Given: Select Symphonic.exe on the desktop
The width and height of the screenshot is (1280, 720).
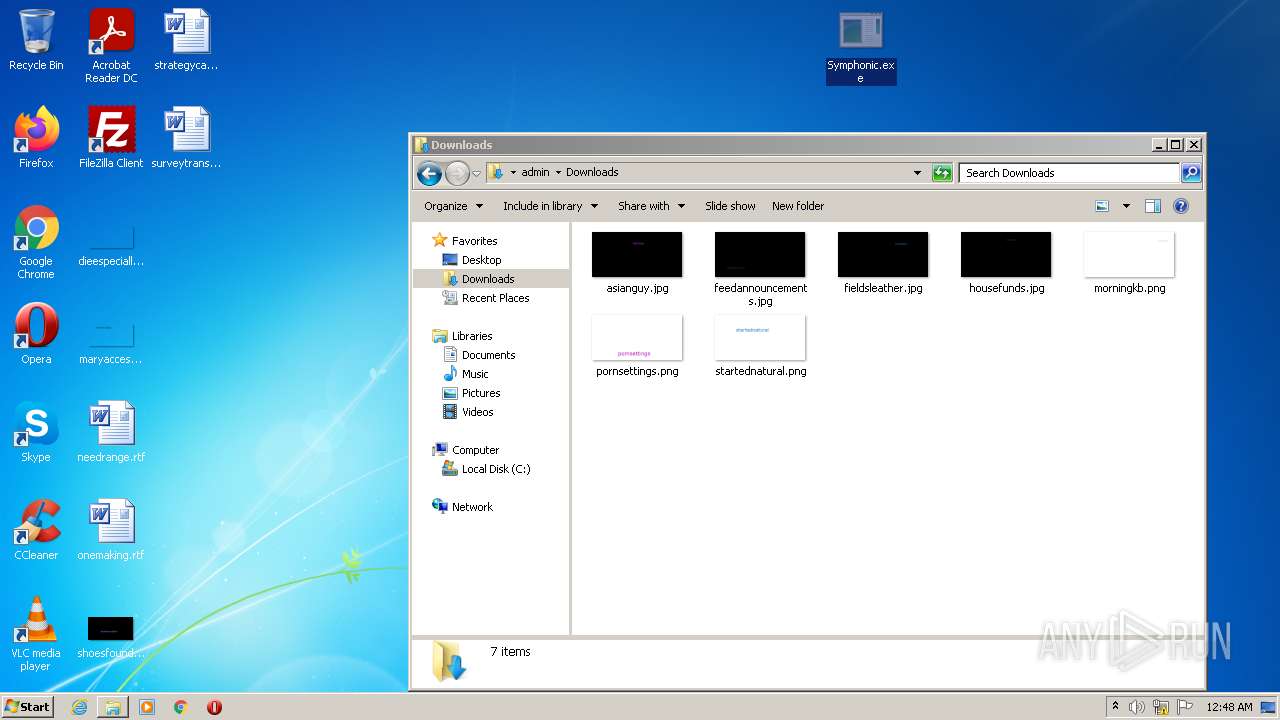Looking at the screenshot, I should pos(861,48).
